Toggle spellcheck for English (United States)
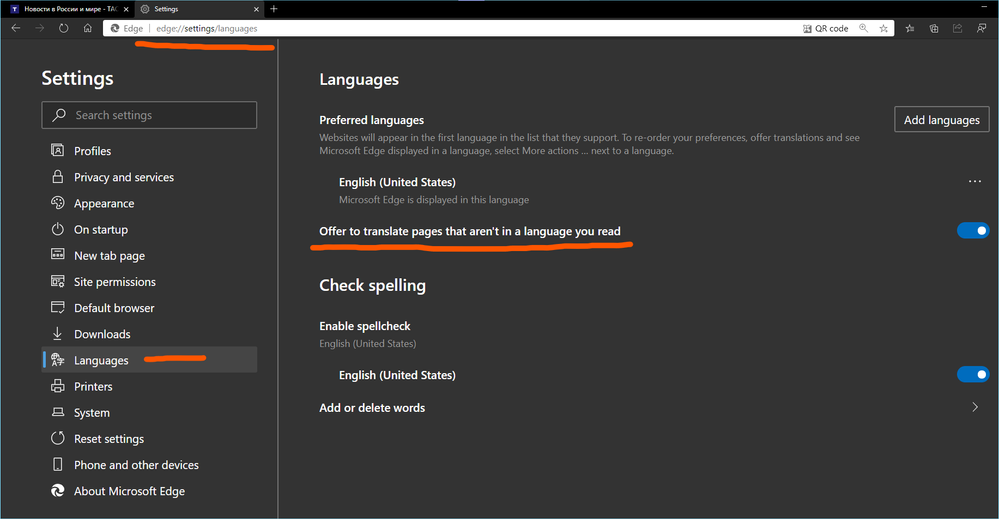Screen dimensions: 999x519 [973, 374]
